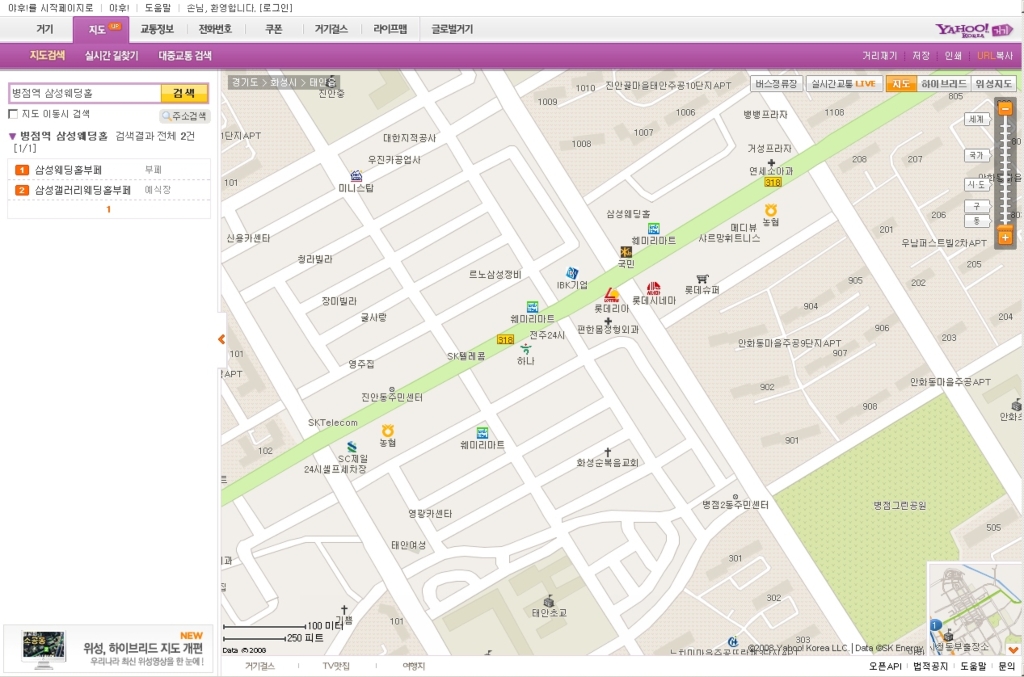Open the 거리재기 distance tool
Viewport: 1024px width, 677px height.
(x=880, y=55)
